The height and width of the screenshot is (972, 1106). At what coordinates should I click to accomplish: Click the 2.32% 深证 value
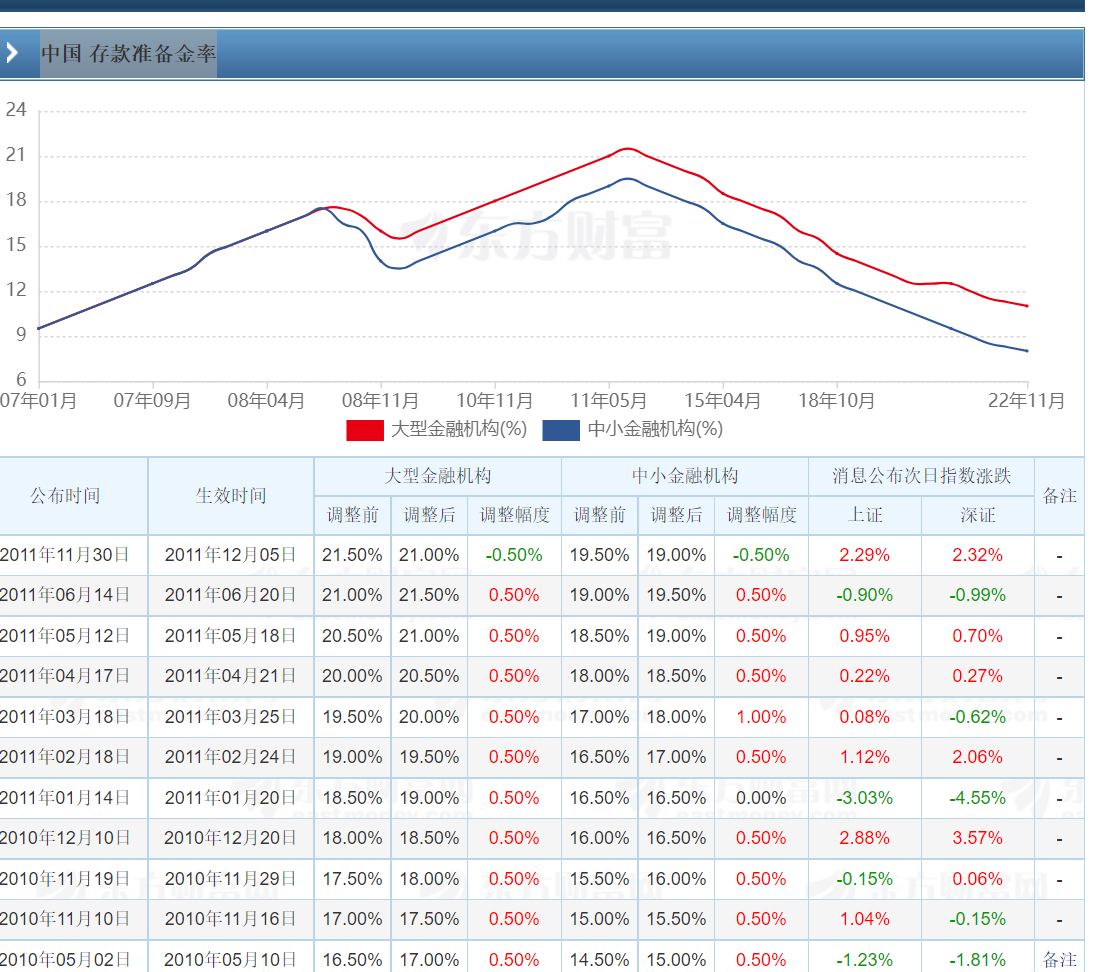point(978,555)
